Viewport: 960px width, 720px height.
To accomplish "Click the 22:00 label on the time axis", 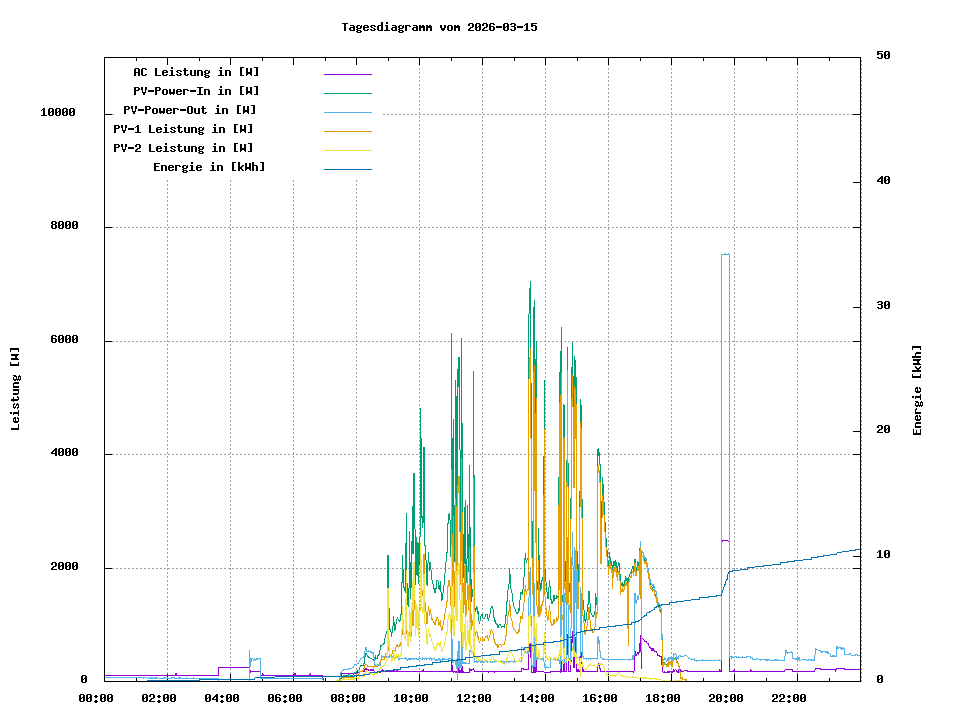I will click(x=789, y=698).
